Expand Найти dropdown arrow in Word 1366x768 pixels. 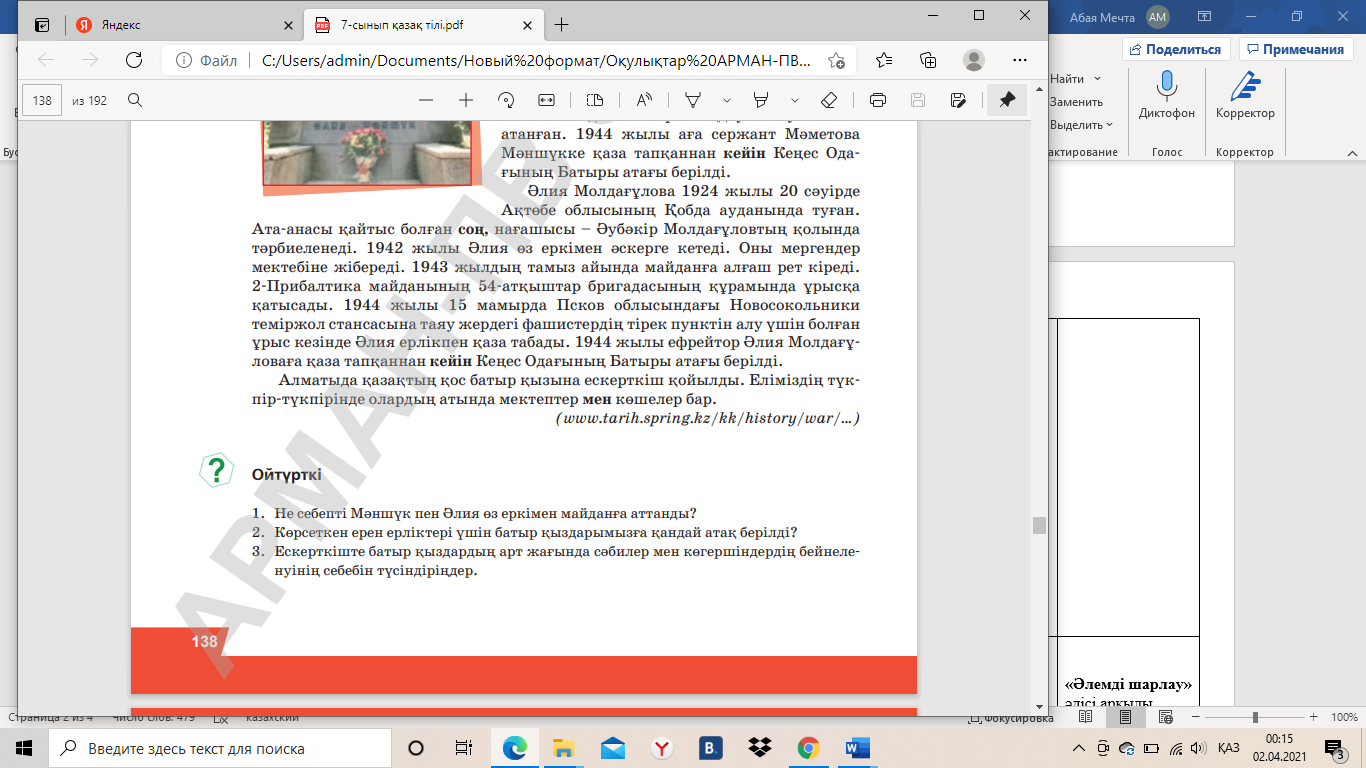pyautogui.click(x=1097, y=79)
